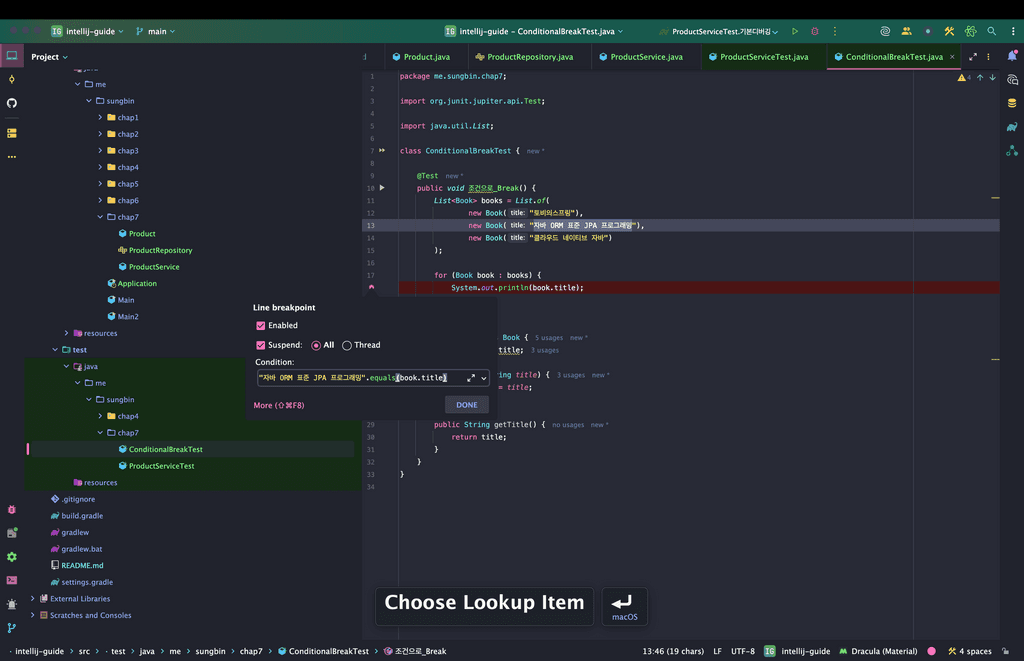Open the Gradle tool window elephant icon
Image resolution: width=1024 pixels, height=661 pixels.
(1012, 127)
